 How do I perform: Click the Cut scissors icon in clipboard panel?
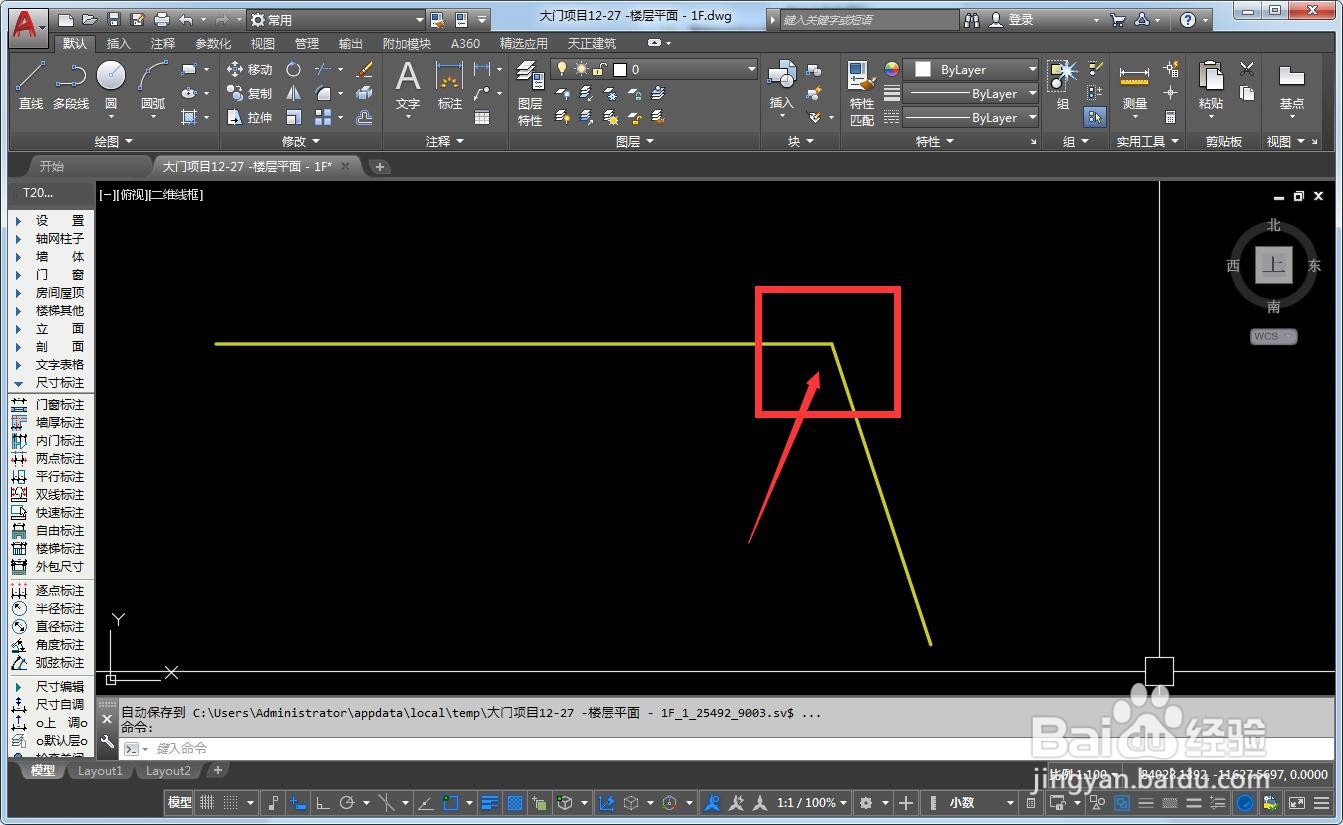tap(1246, 69)
